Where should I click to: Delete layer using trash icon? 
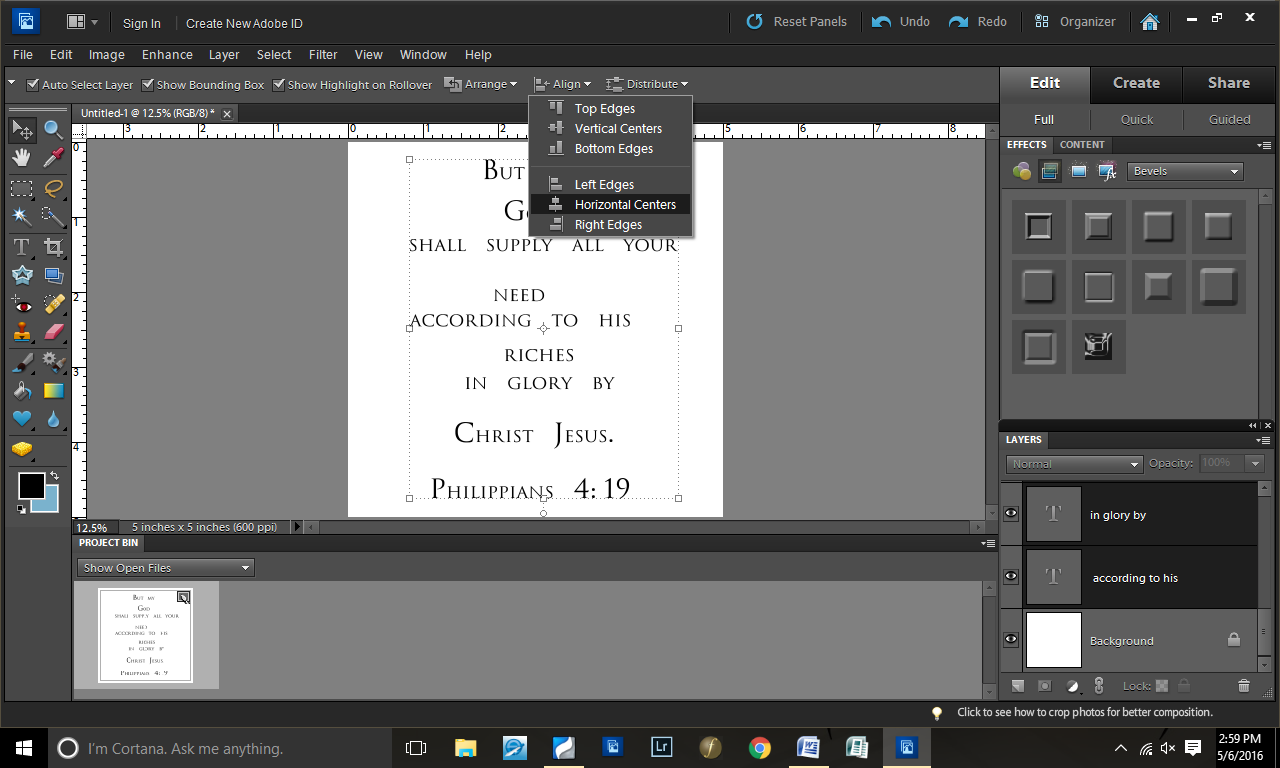pos(1244,686)
